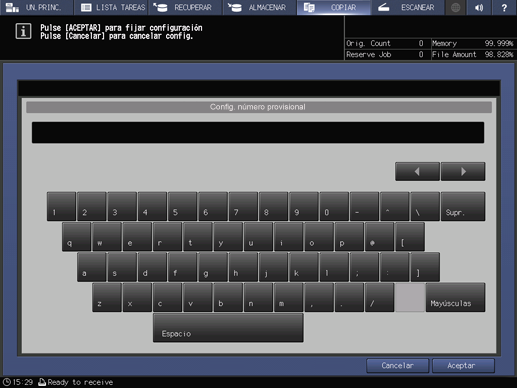Click the globe network icon
517x388 pixels.
tap(455, 7)
